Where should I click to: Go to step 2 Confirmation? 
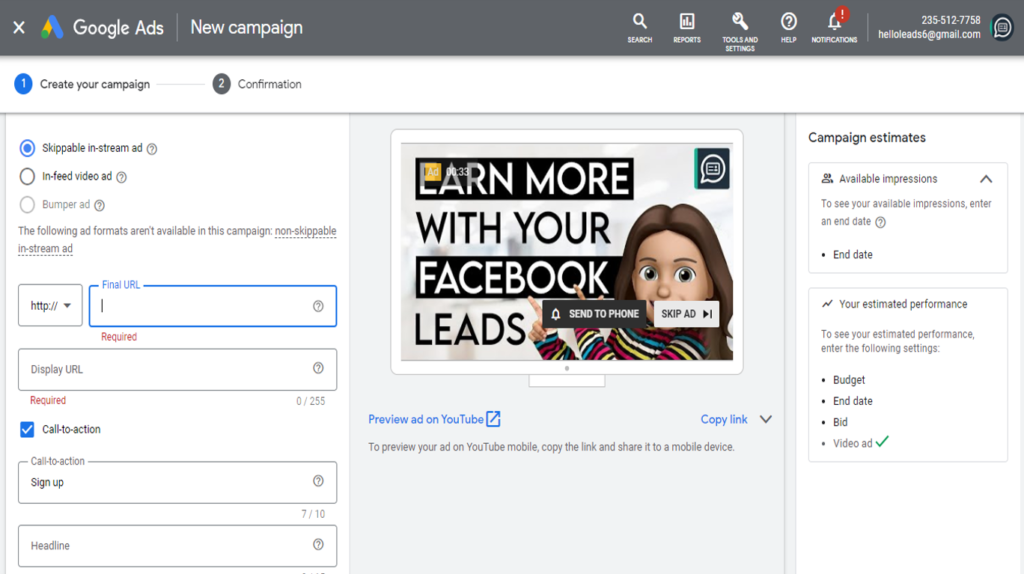click(x=257, y=84)
